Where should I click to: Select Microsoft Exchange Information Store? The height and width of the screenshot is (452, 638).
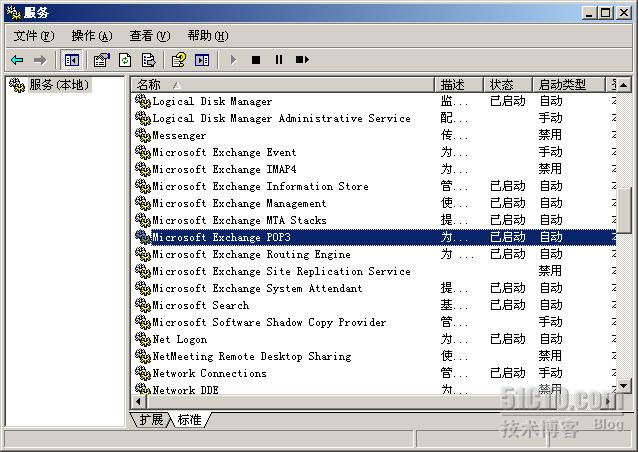coord(260,186)
